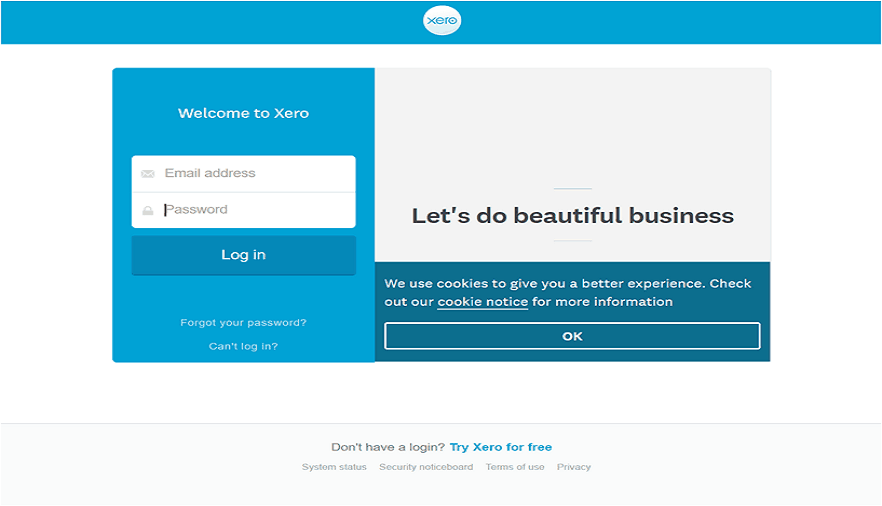Open the Privacy footer link
This screenshot has width=882, height=506.
click(574, 467)
